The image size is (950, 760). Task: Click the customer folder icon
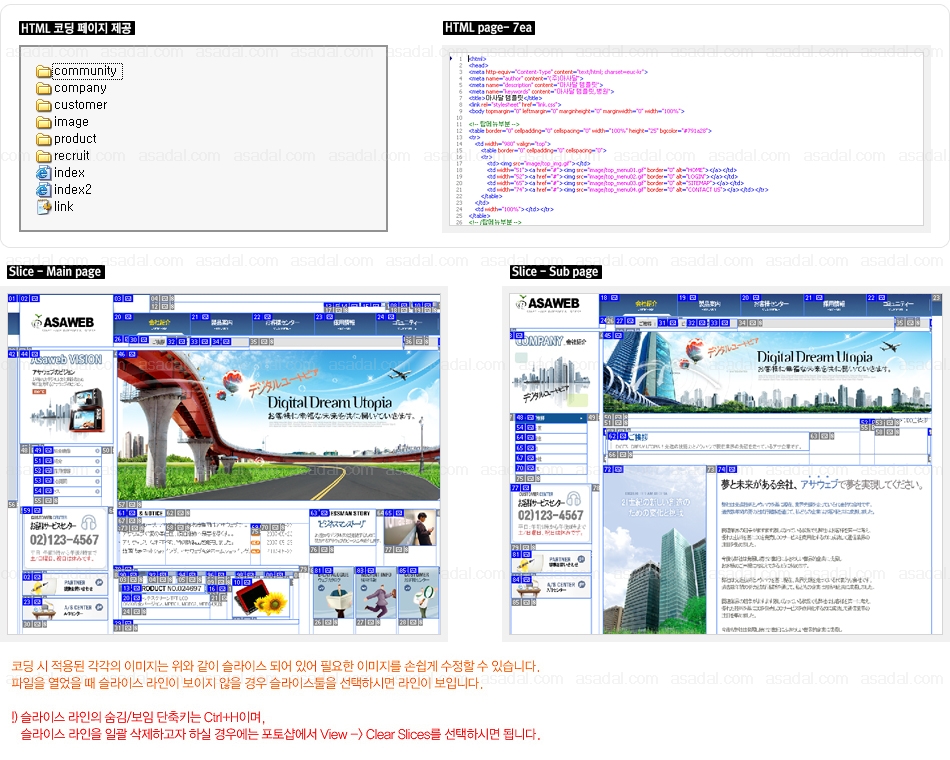tap(44, 105)
